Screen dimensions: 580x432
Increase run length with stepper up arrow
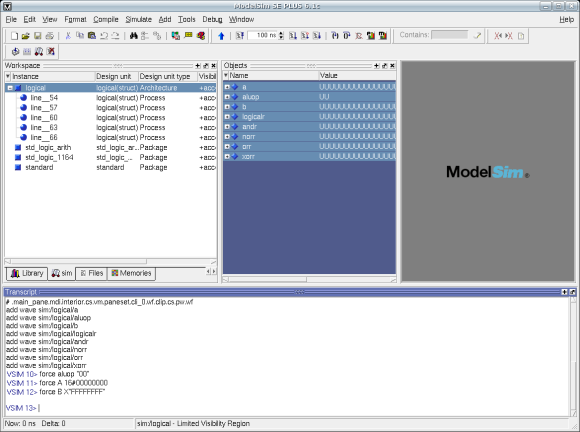pos(281,33)
